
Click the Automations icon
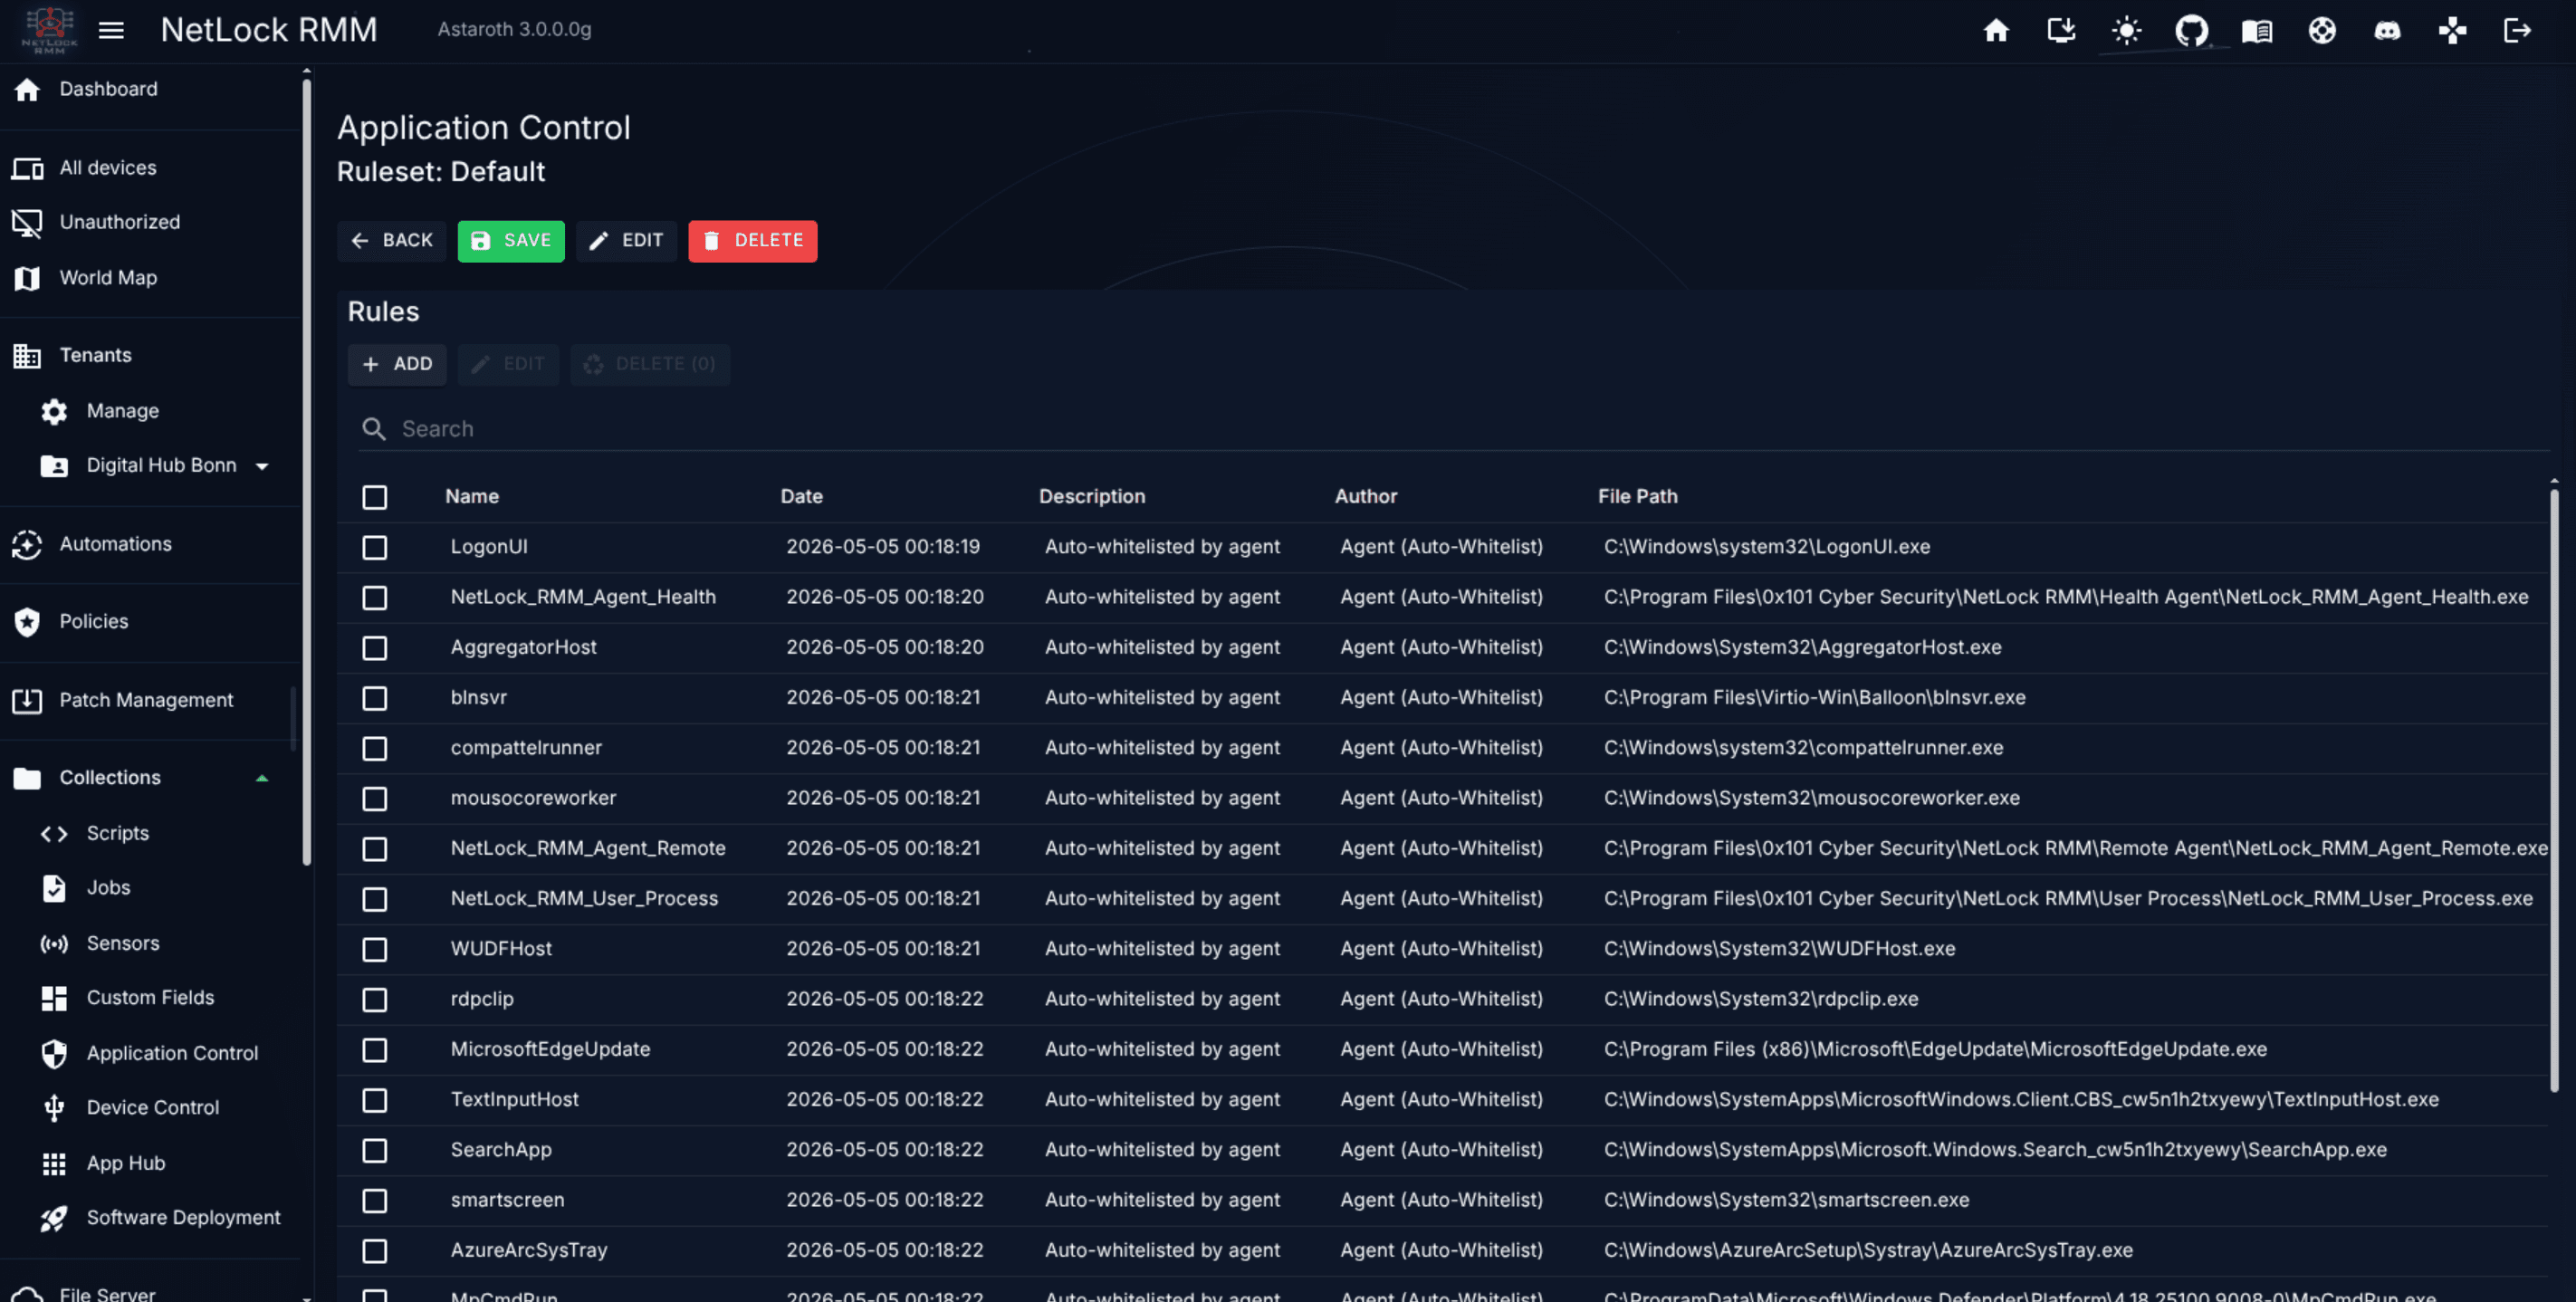pyautogui.click(x=27, y=544)
